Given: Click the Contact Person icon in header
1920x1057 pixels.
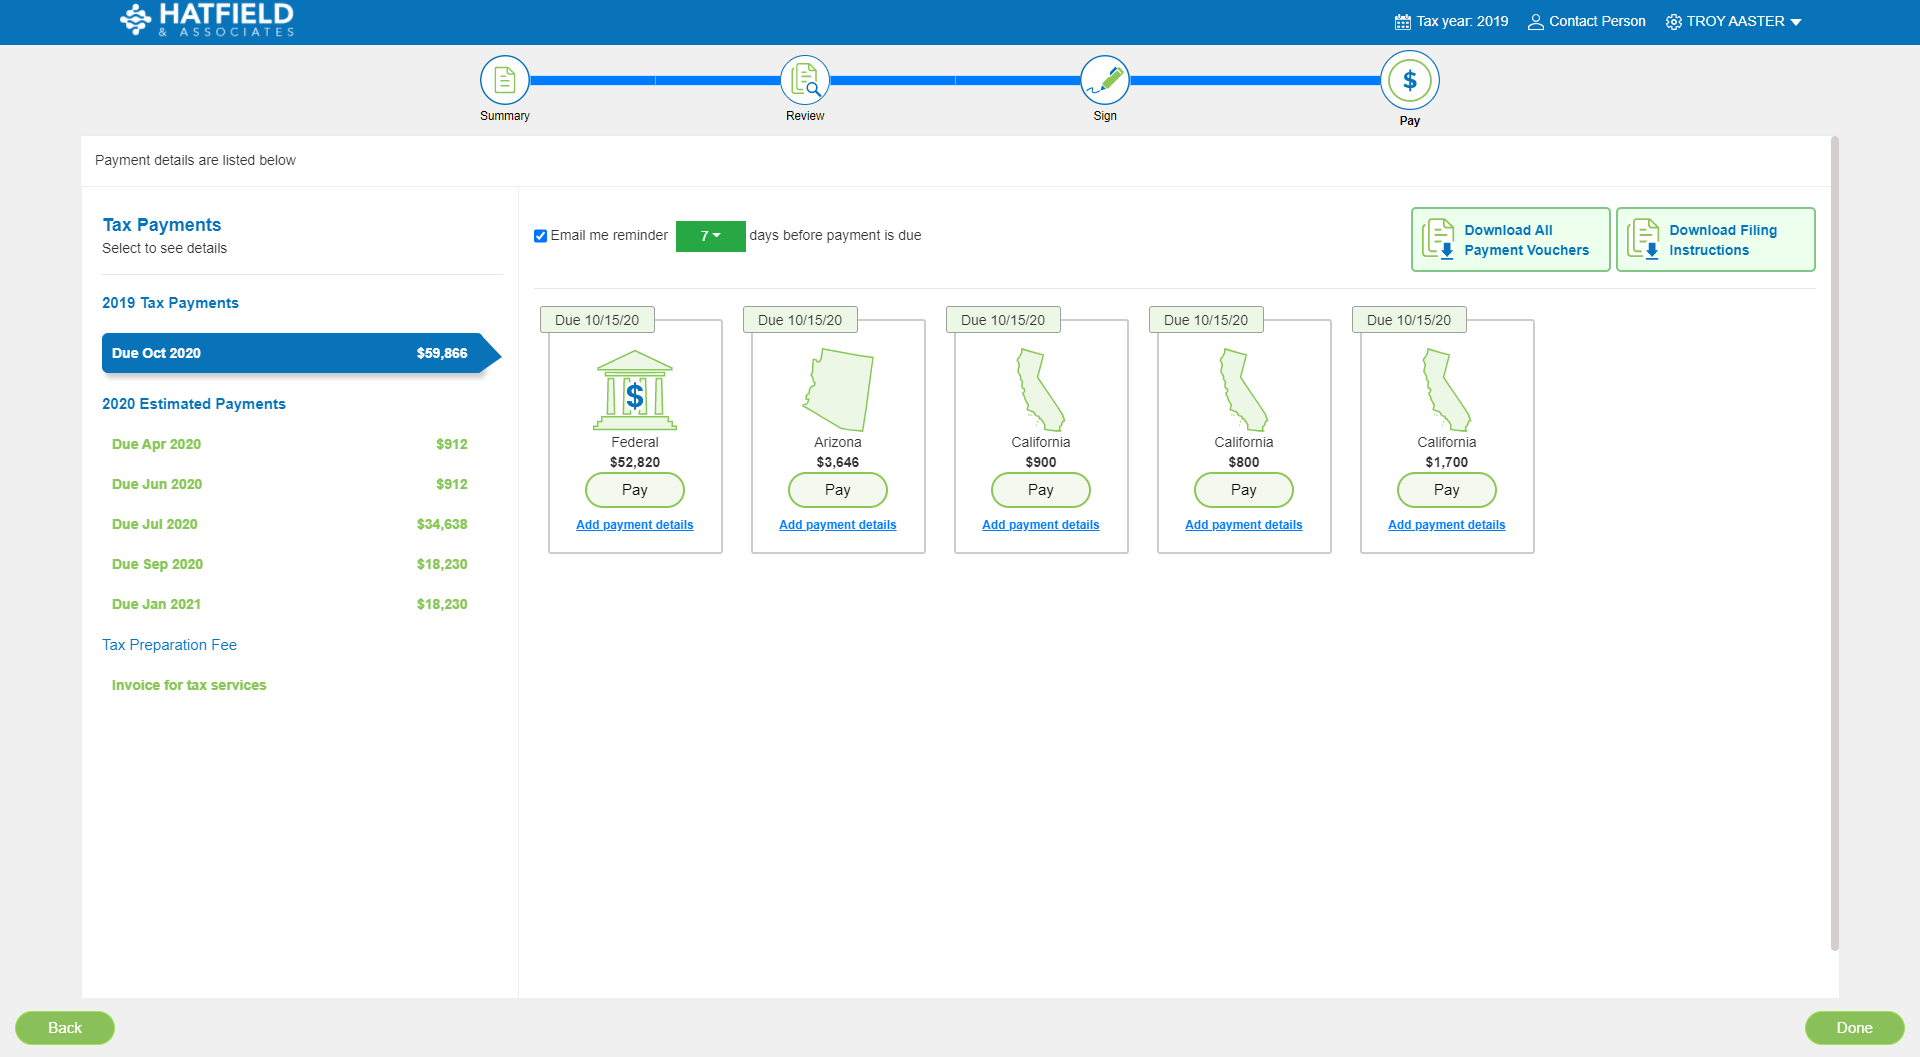Looking at the screenshot, I should tap(1535, 22).
